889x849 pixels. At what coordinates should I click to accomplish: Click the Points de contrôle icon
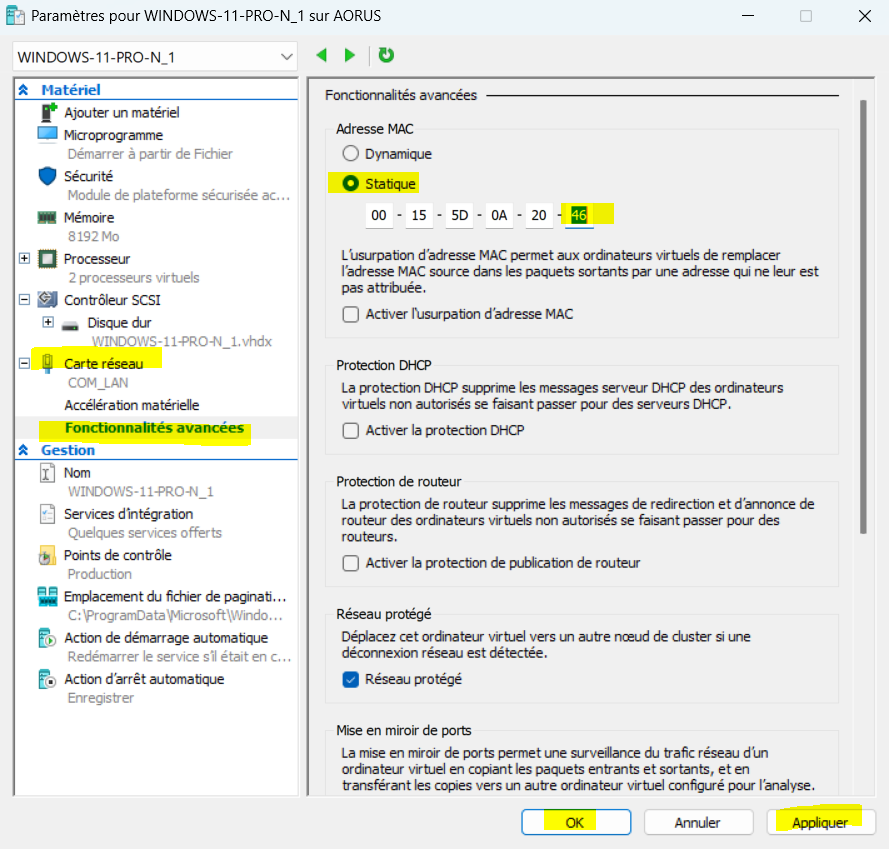(48, 555)
